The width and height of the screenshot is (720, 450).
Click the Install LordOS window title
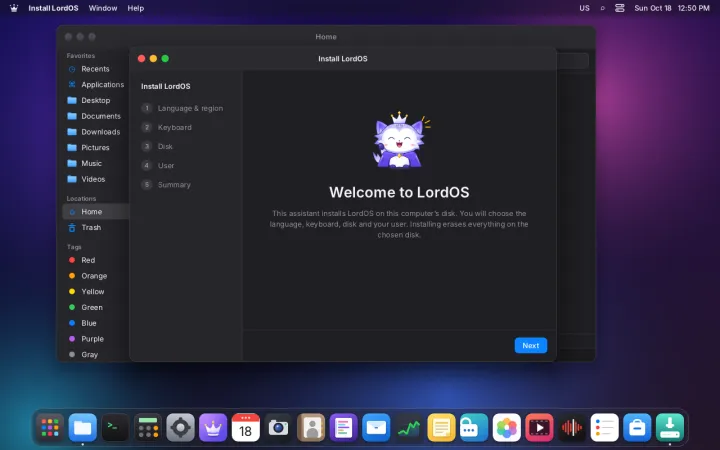[x=343, y=59]
